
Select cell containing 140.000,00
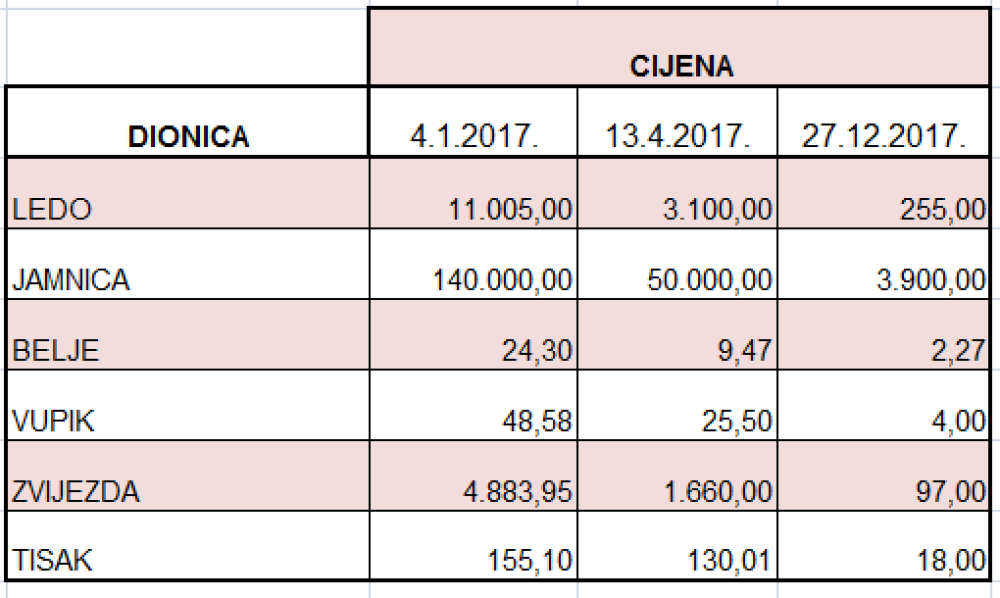473,264
